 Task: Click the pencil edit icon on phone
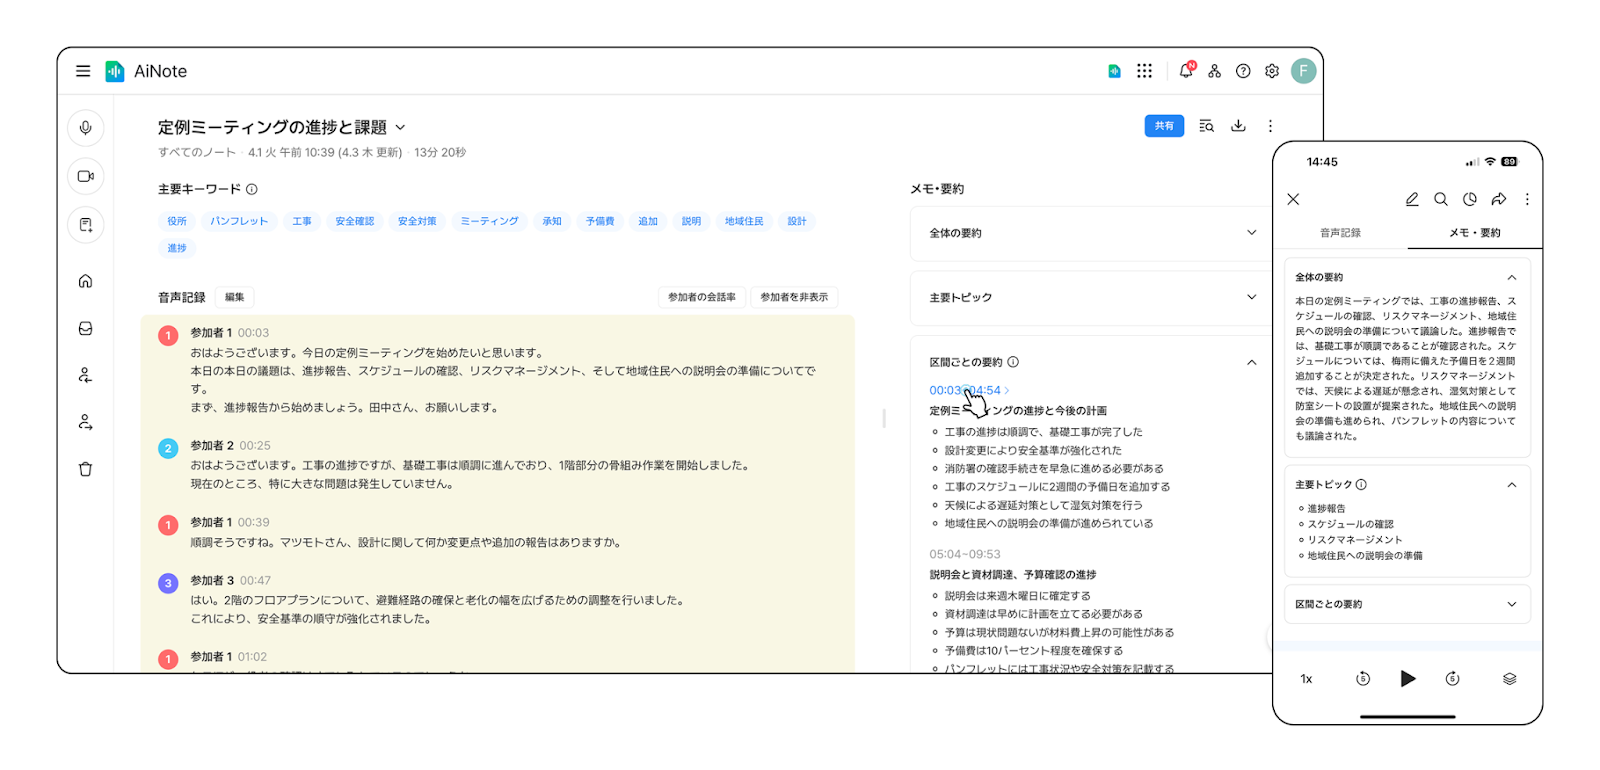pyautogui.click(x=1412, y=199)
